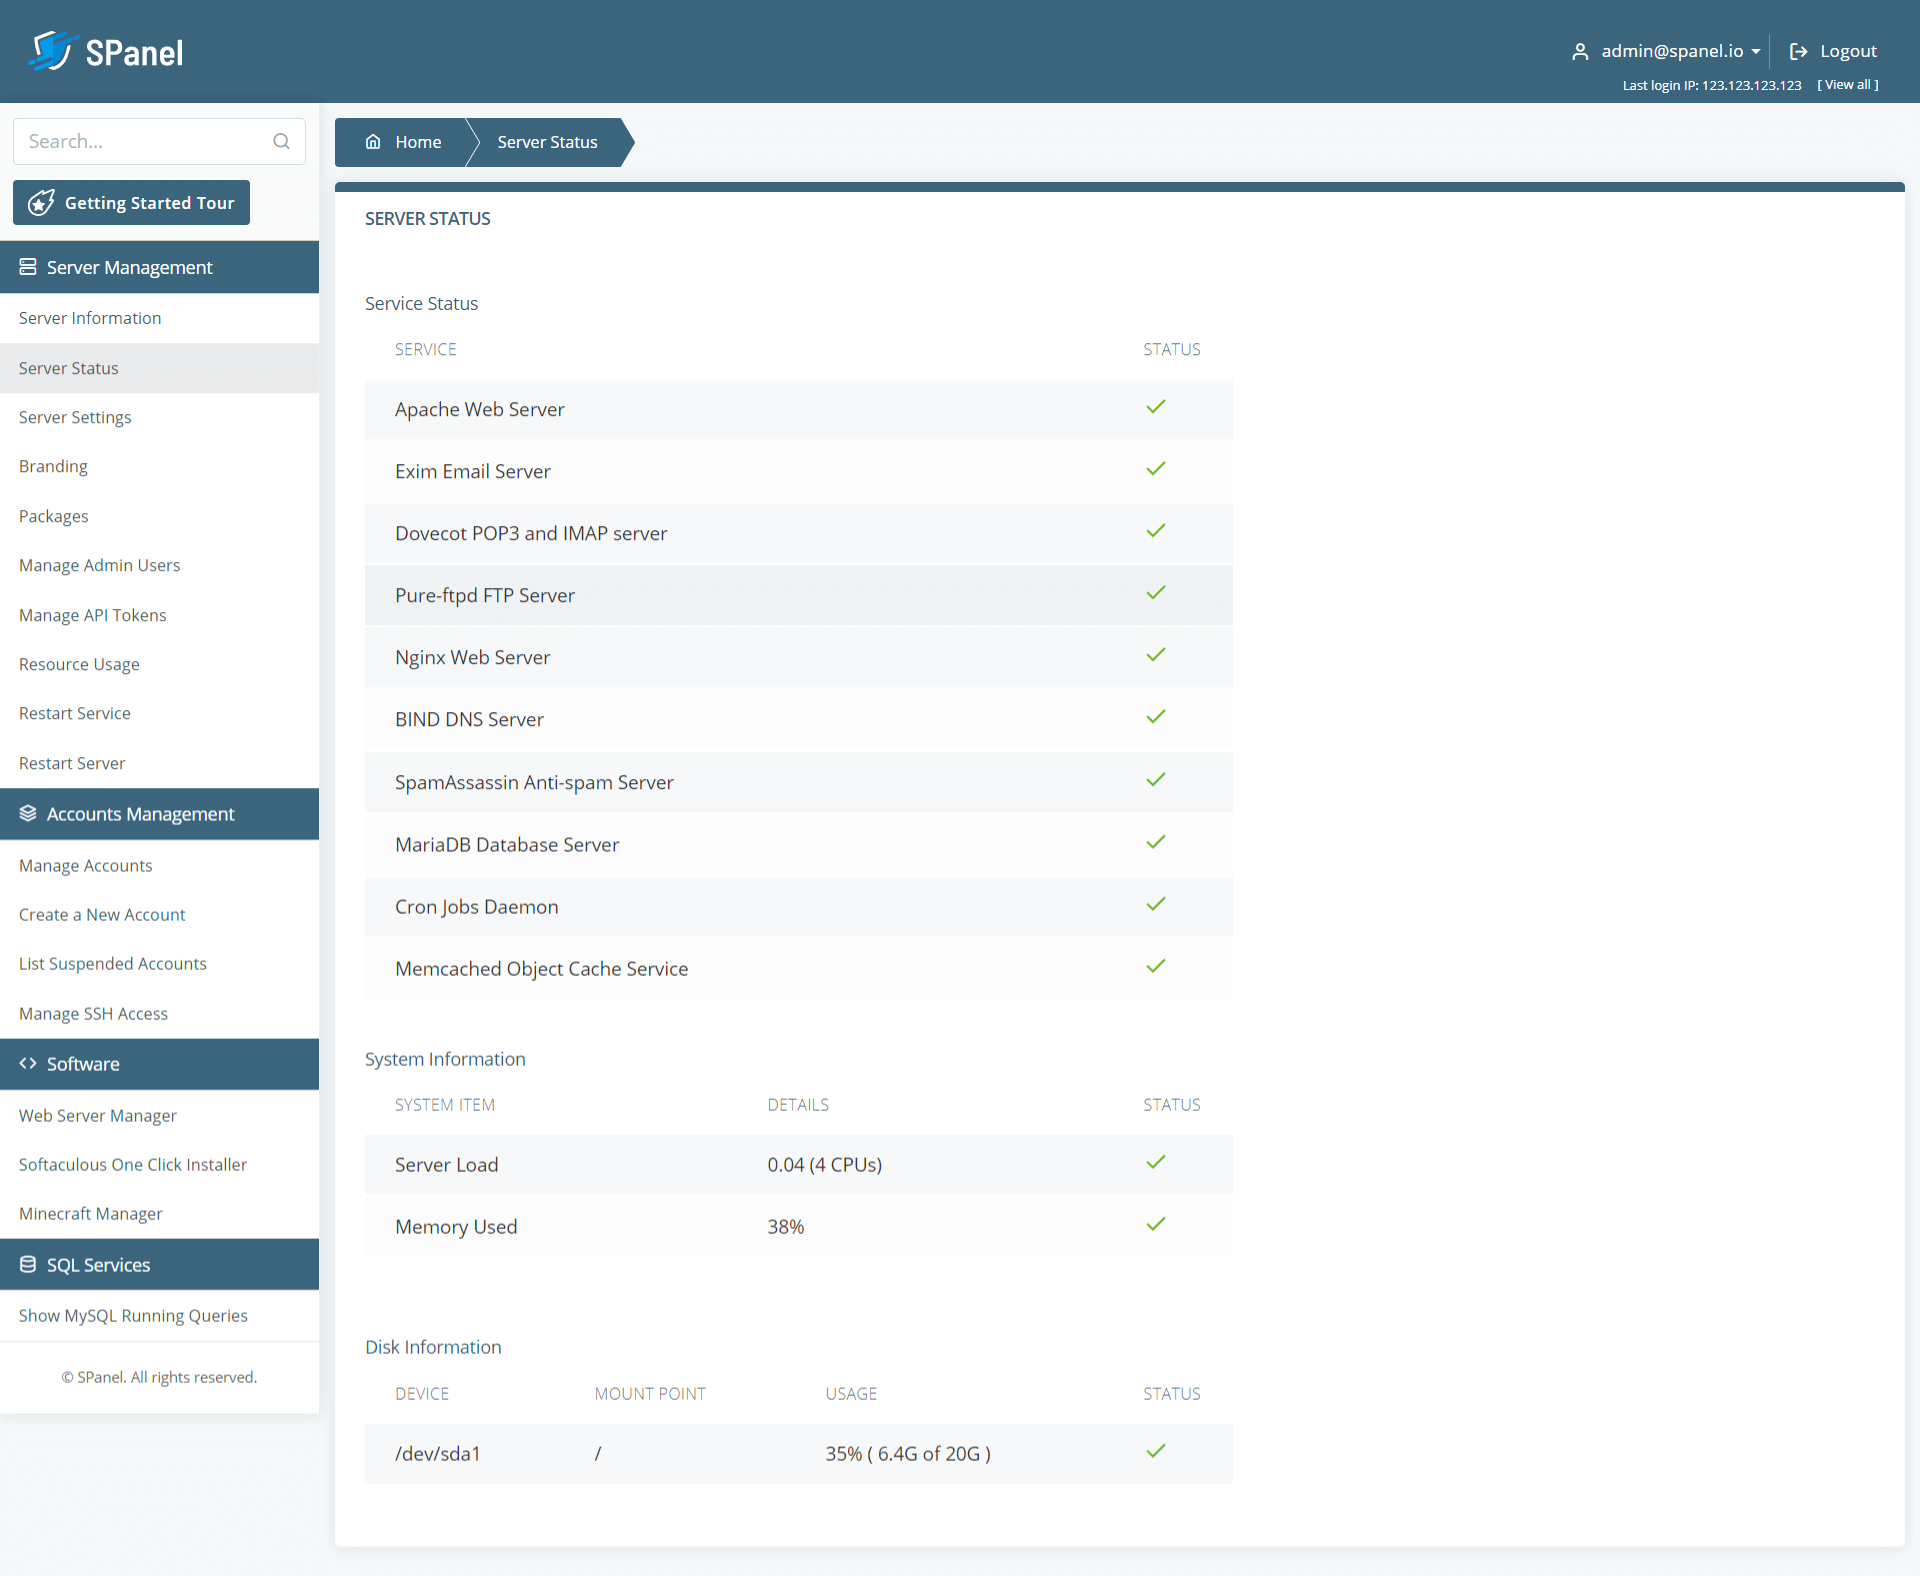Click the Getting Started Tour icon
Image resolution: width=1920 pixels, height=1576 pixels.
pos(41,203)
